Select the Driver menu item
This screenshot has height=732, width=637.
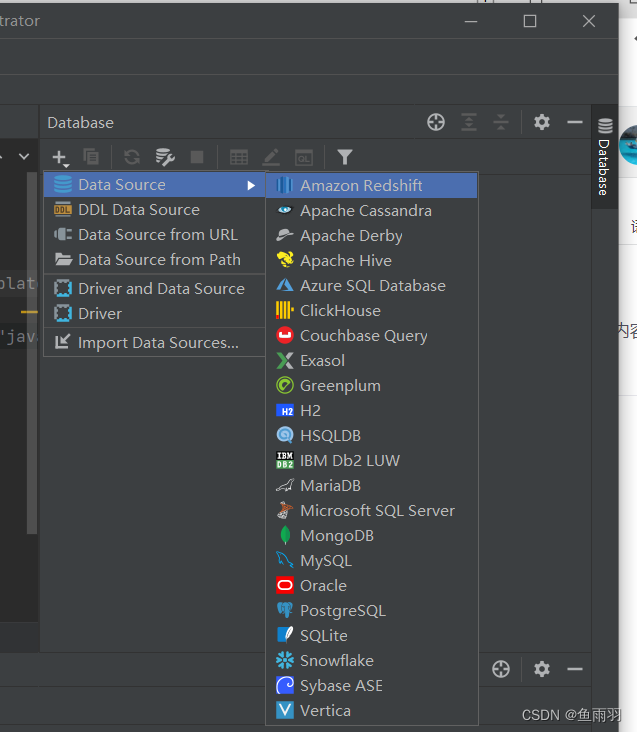point(154,314)
